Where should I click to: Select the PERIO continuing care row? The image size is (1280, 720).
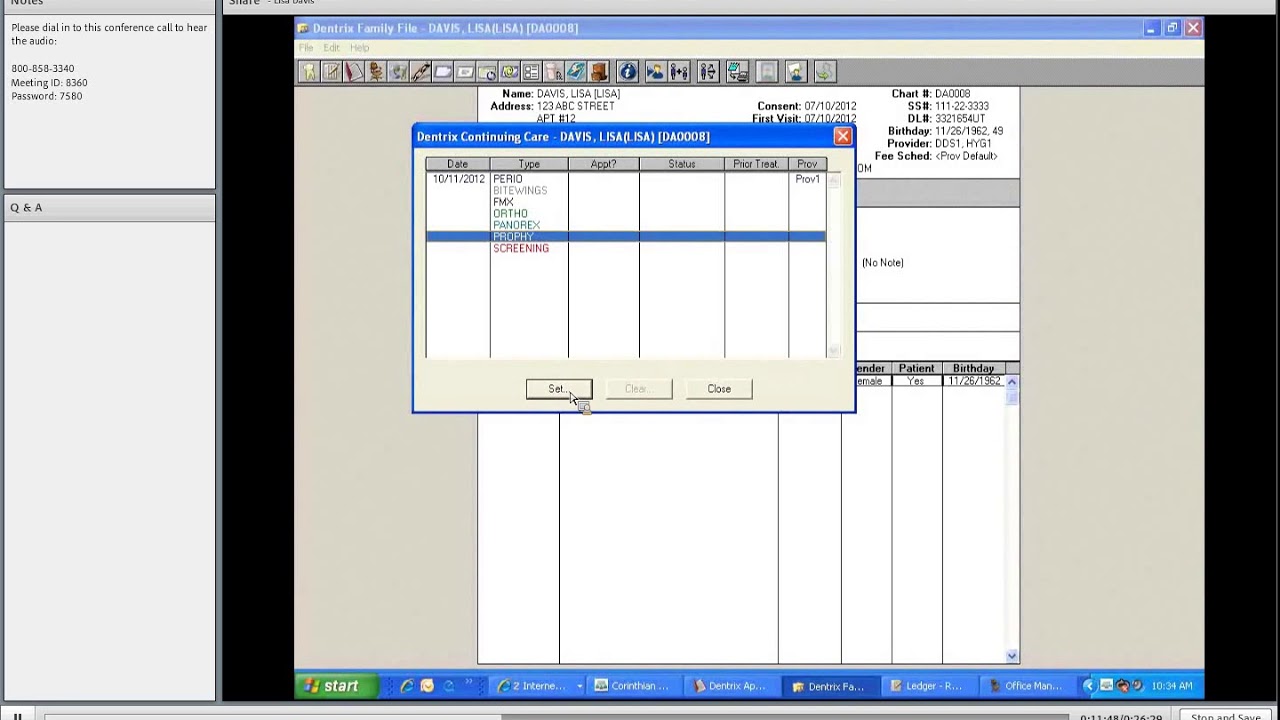point(626,179)
